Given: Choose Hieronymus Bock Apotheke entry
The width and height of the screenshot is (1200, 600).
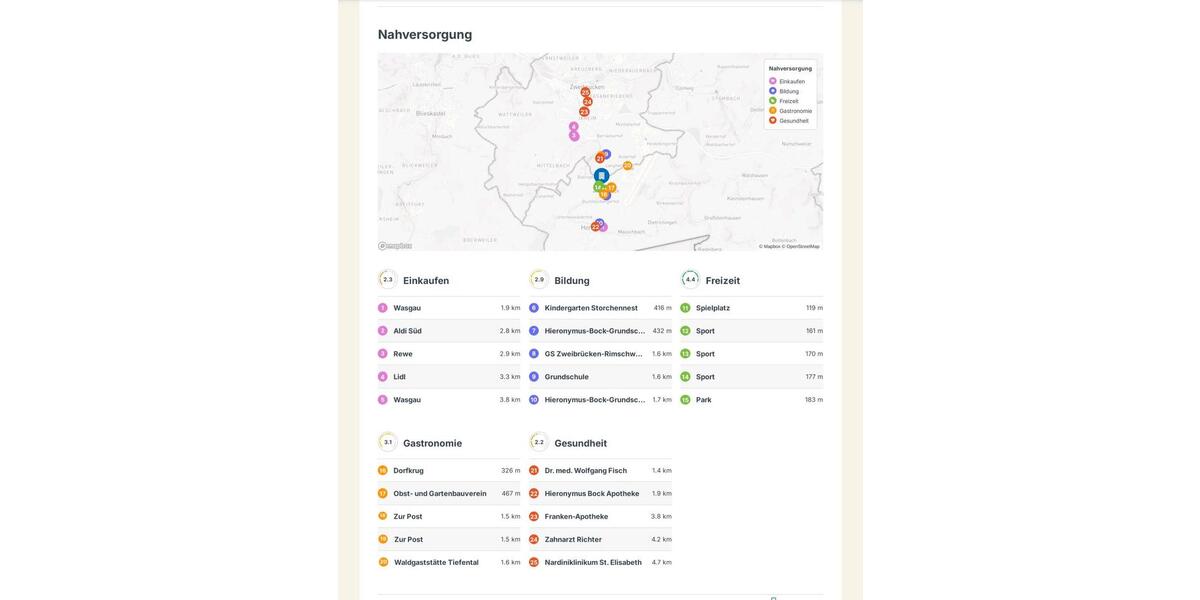Looking at the screenshot, I should [x=592, y=494].
